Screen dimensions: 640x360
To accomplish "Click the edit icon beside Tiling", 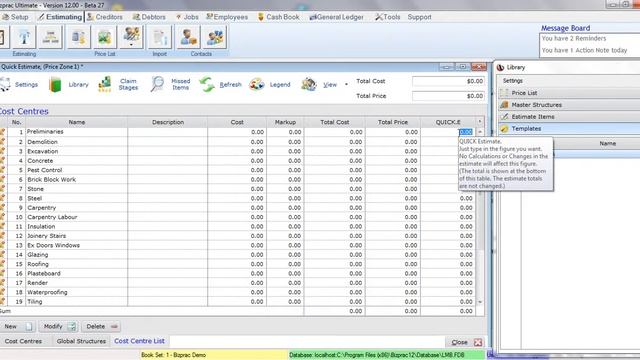I will coord(2,302).
